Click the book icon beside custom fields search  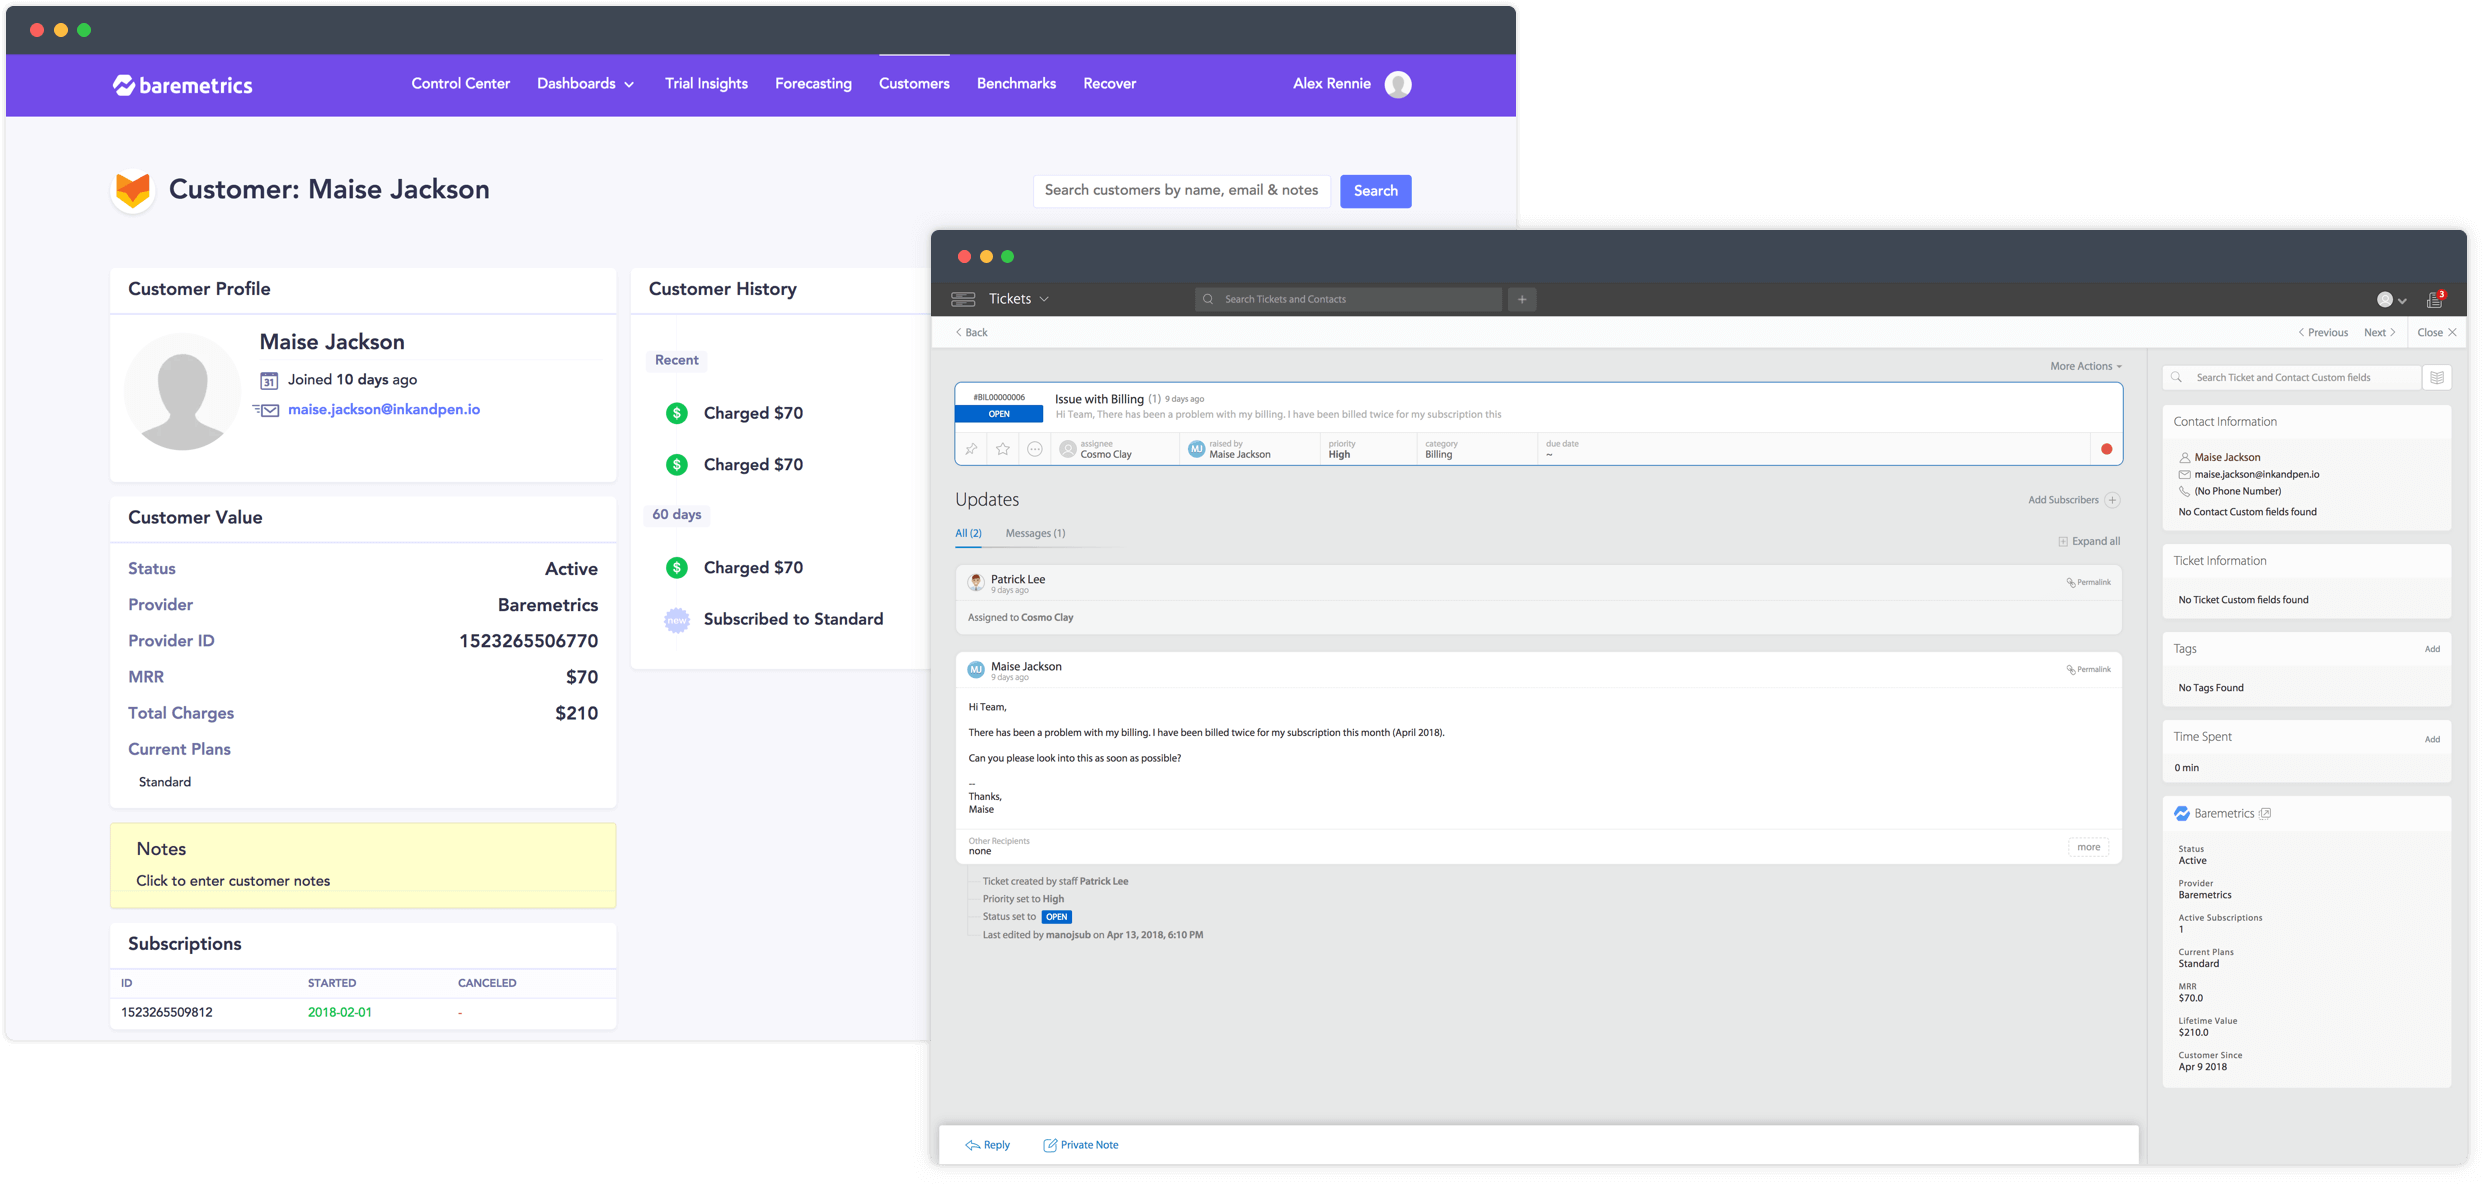point(2437,378)
